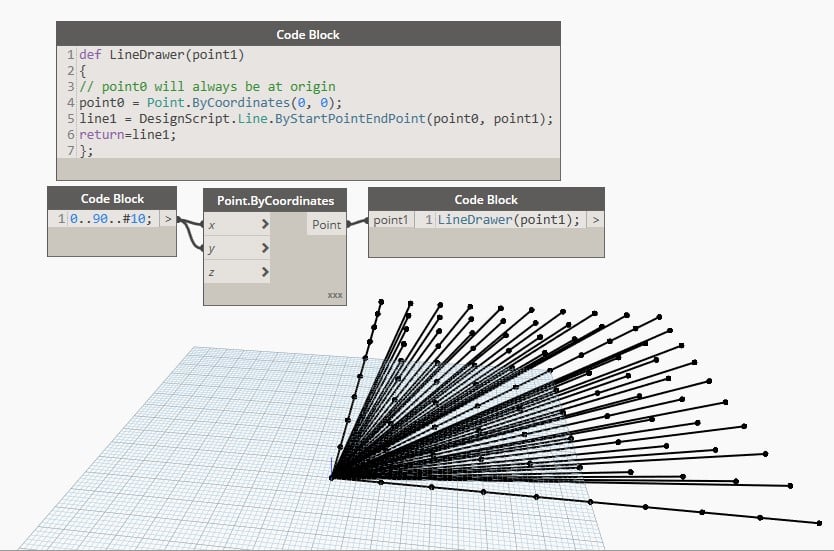Click the return=line1; code line
834x551 pixels.
click(128, 135)
